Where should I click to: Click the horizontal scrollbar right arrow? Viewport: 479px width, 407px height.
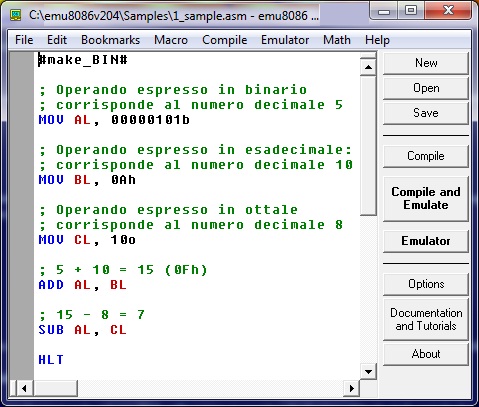coord(352,388)
